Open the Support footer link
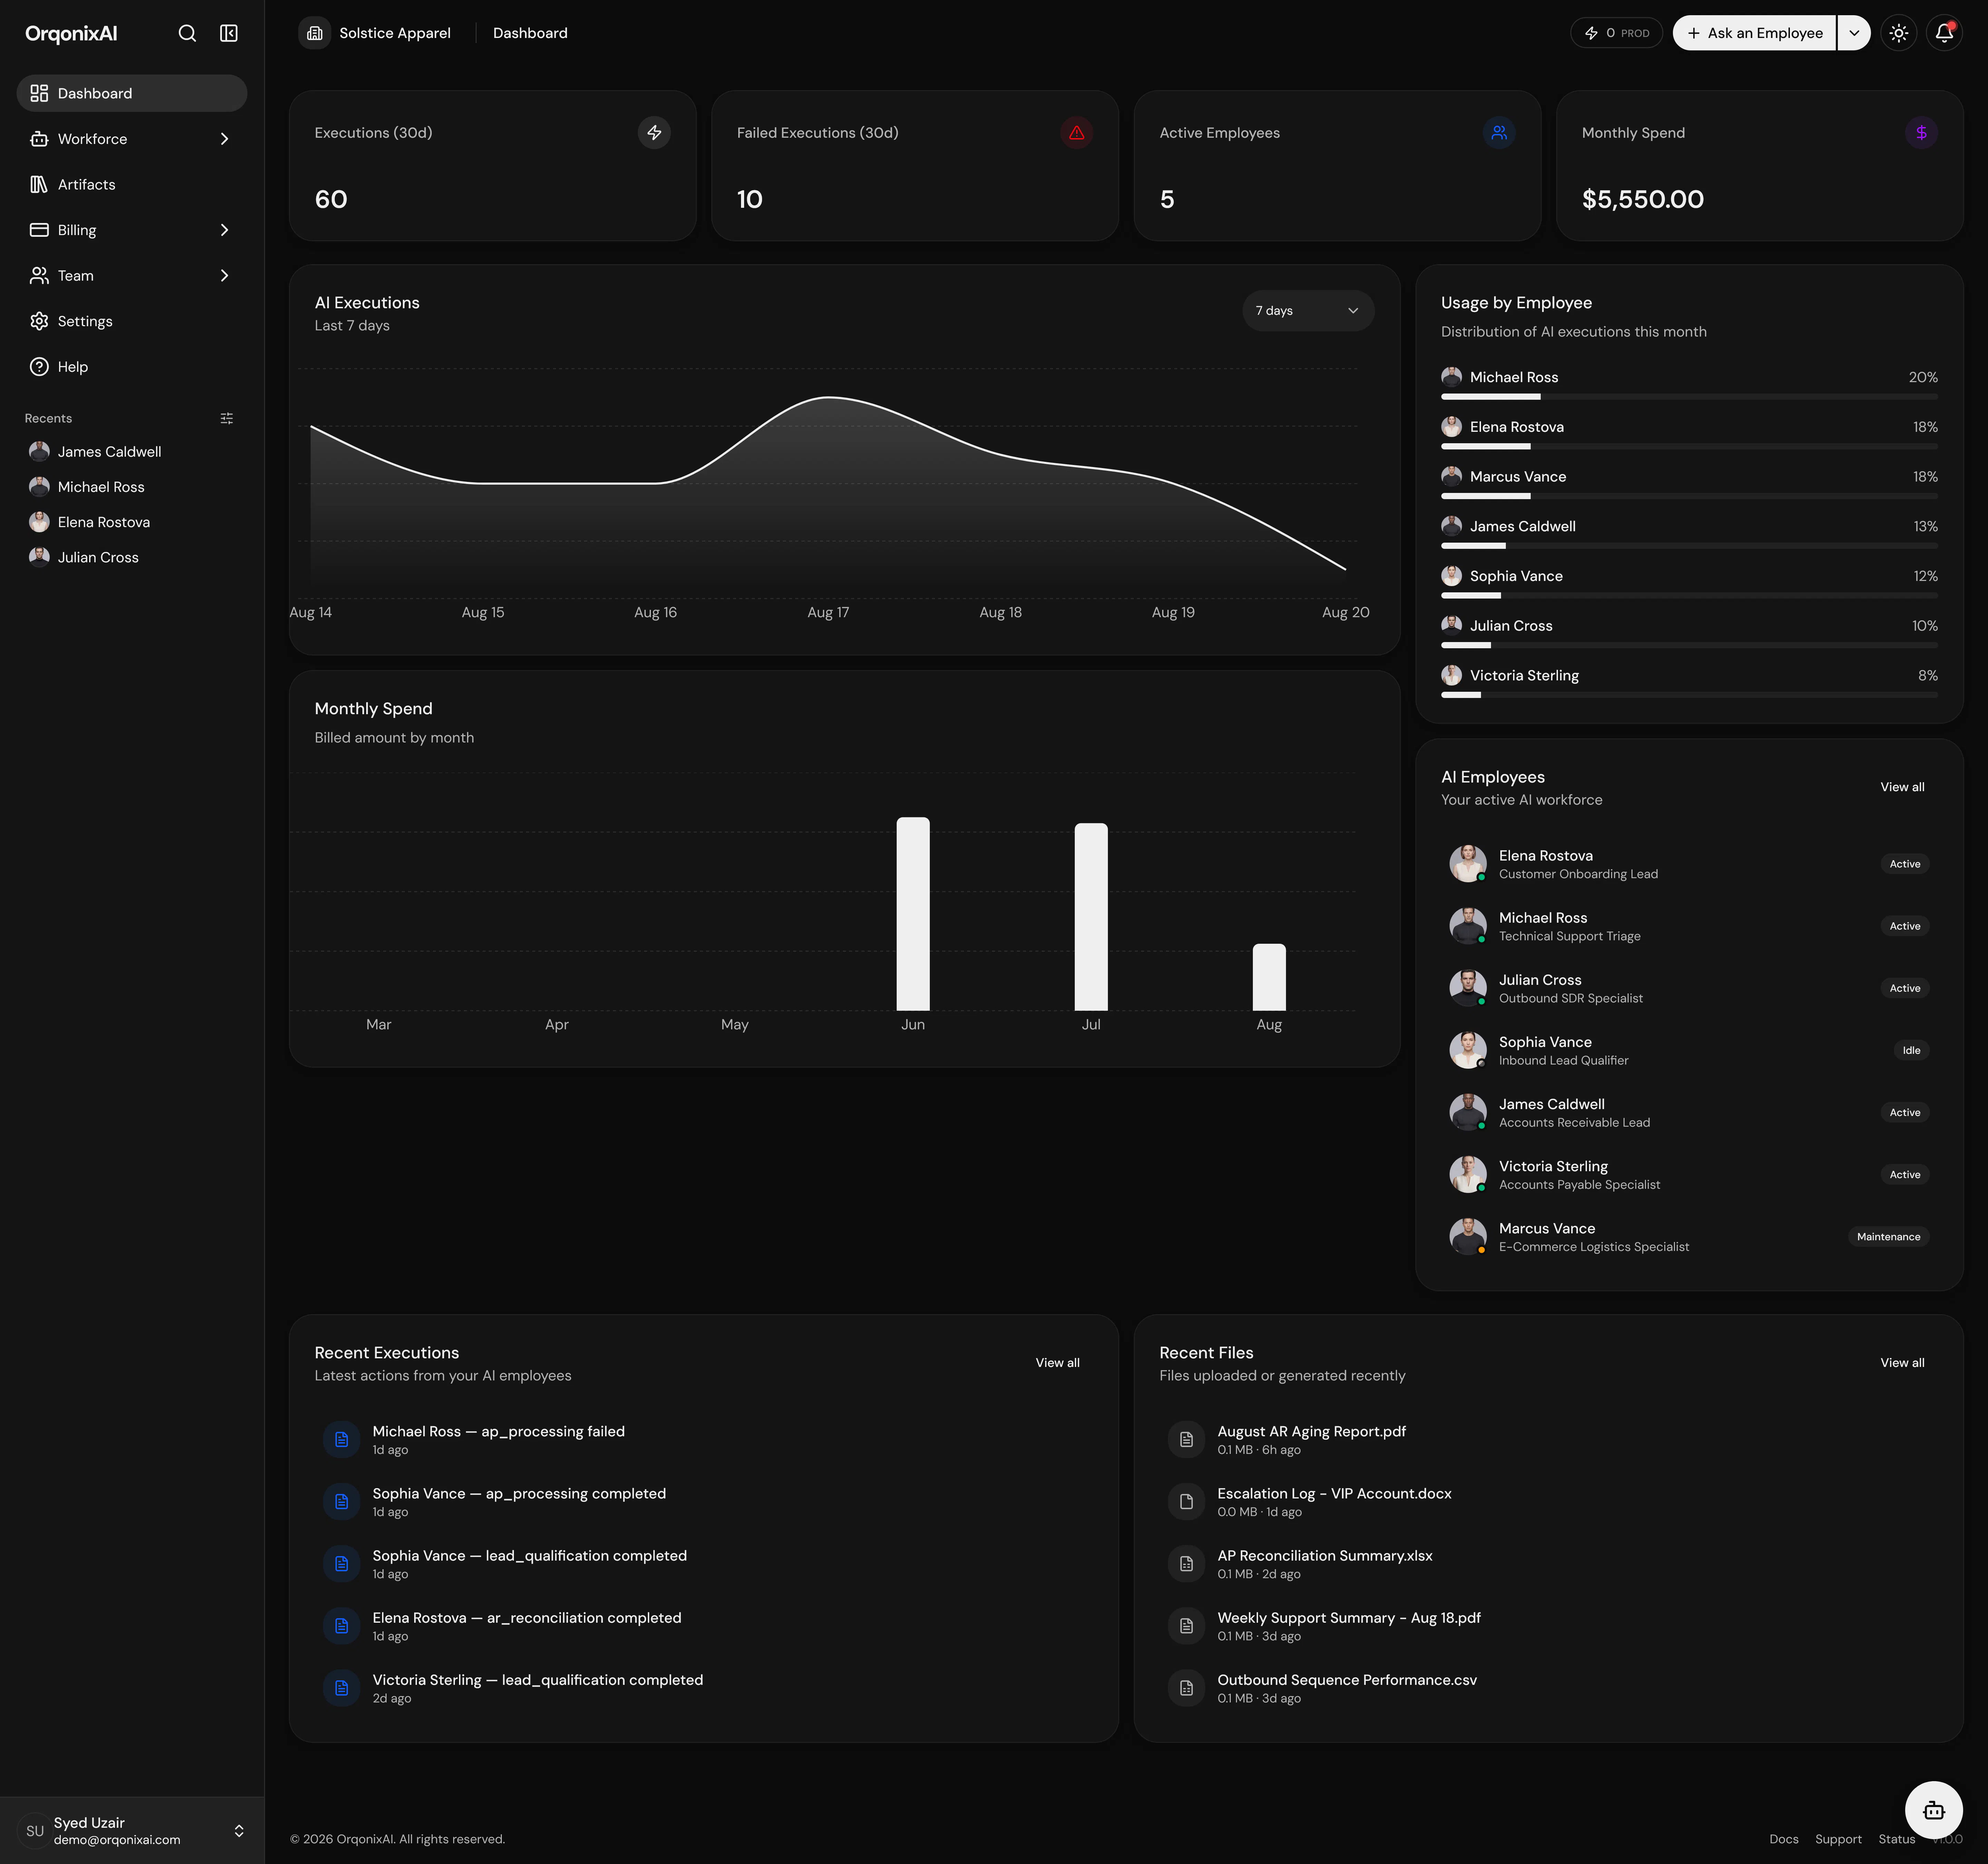This screenshot has height=1864, width=1988. click(x=1838, y=1839)
